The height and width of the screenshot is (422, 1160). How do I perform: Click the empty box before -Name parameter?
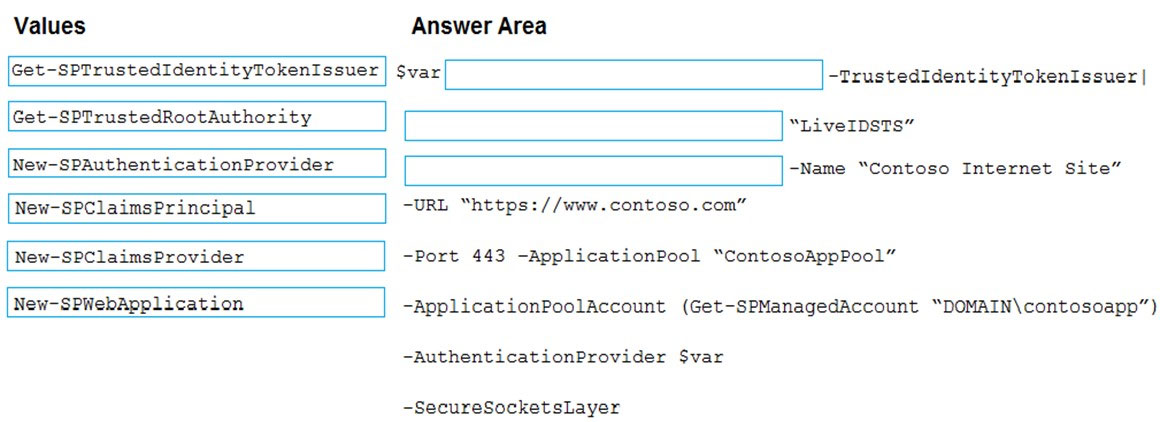pyautogui.click(x=593, y=170)
